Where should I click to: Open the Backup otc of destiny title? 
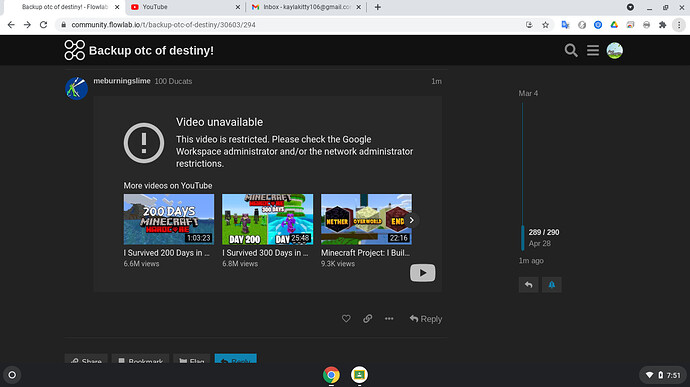pos(151,51)
